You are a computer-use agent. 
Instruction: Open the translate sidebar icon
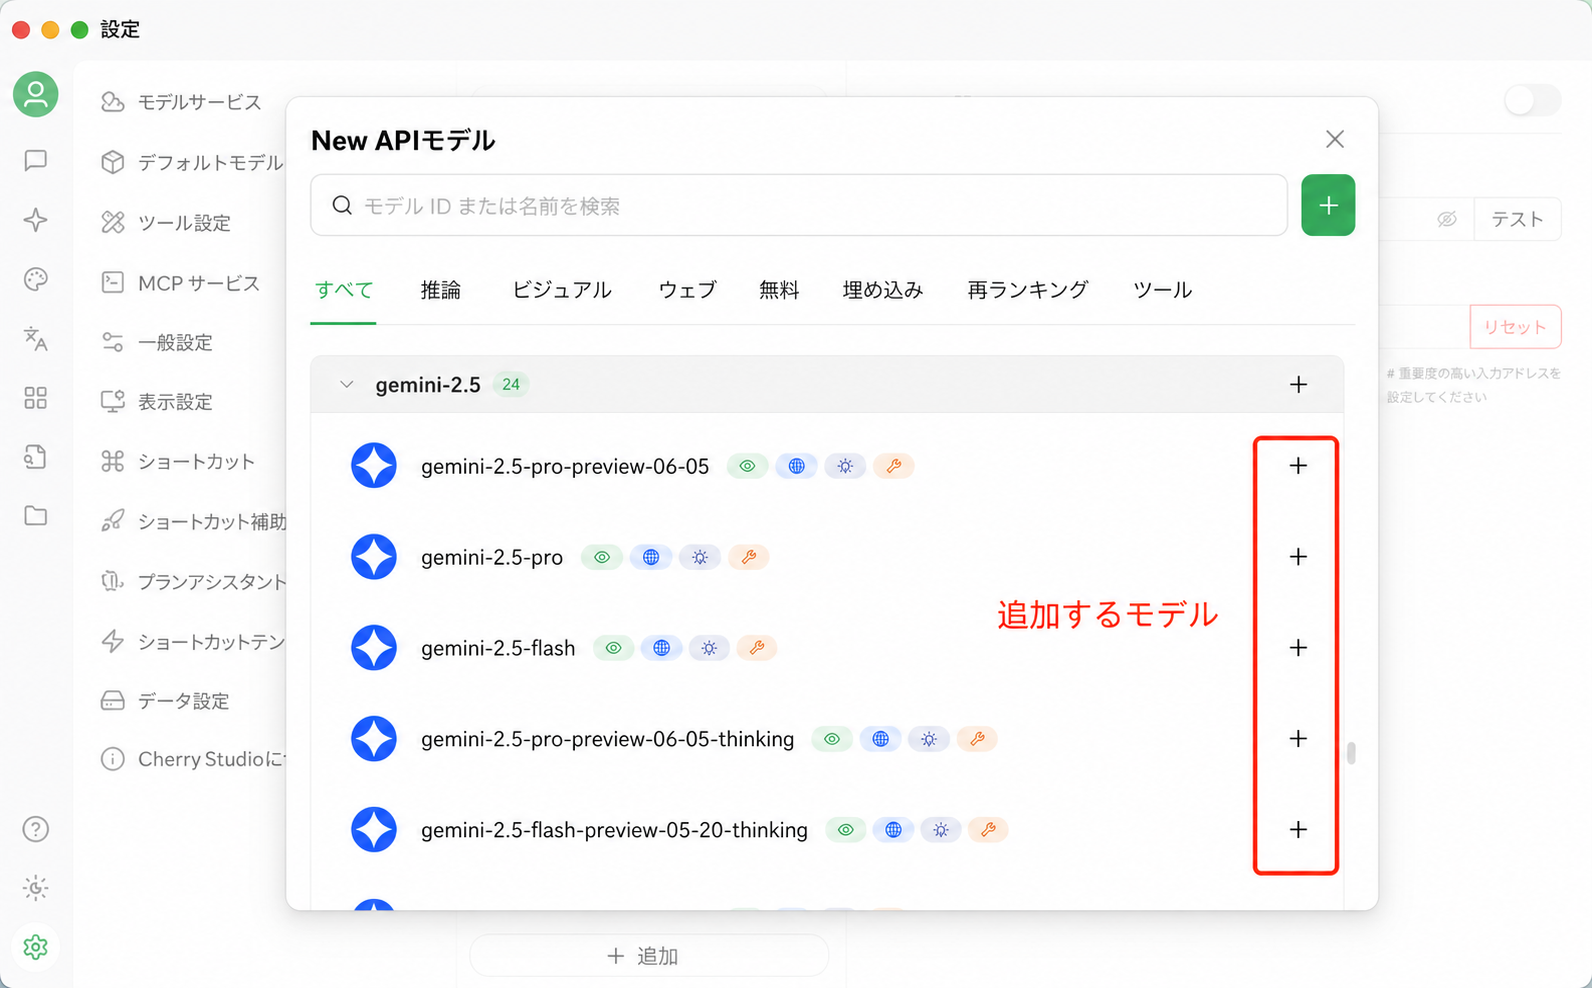(36, 339)
